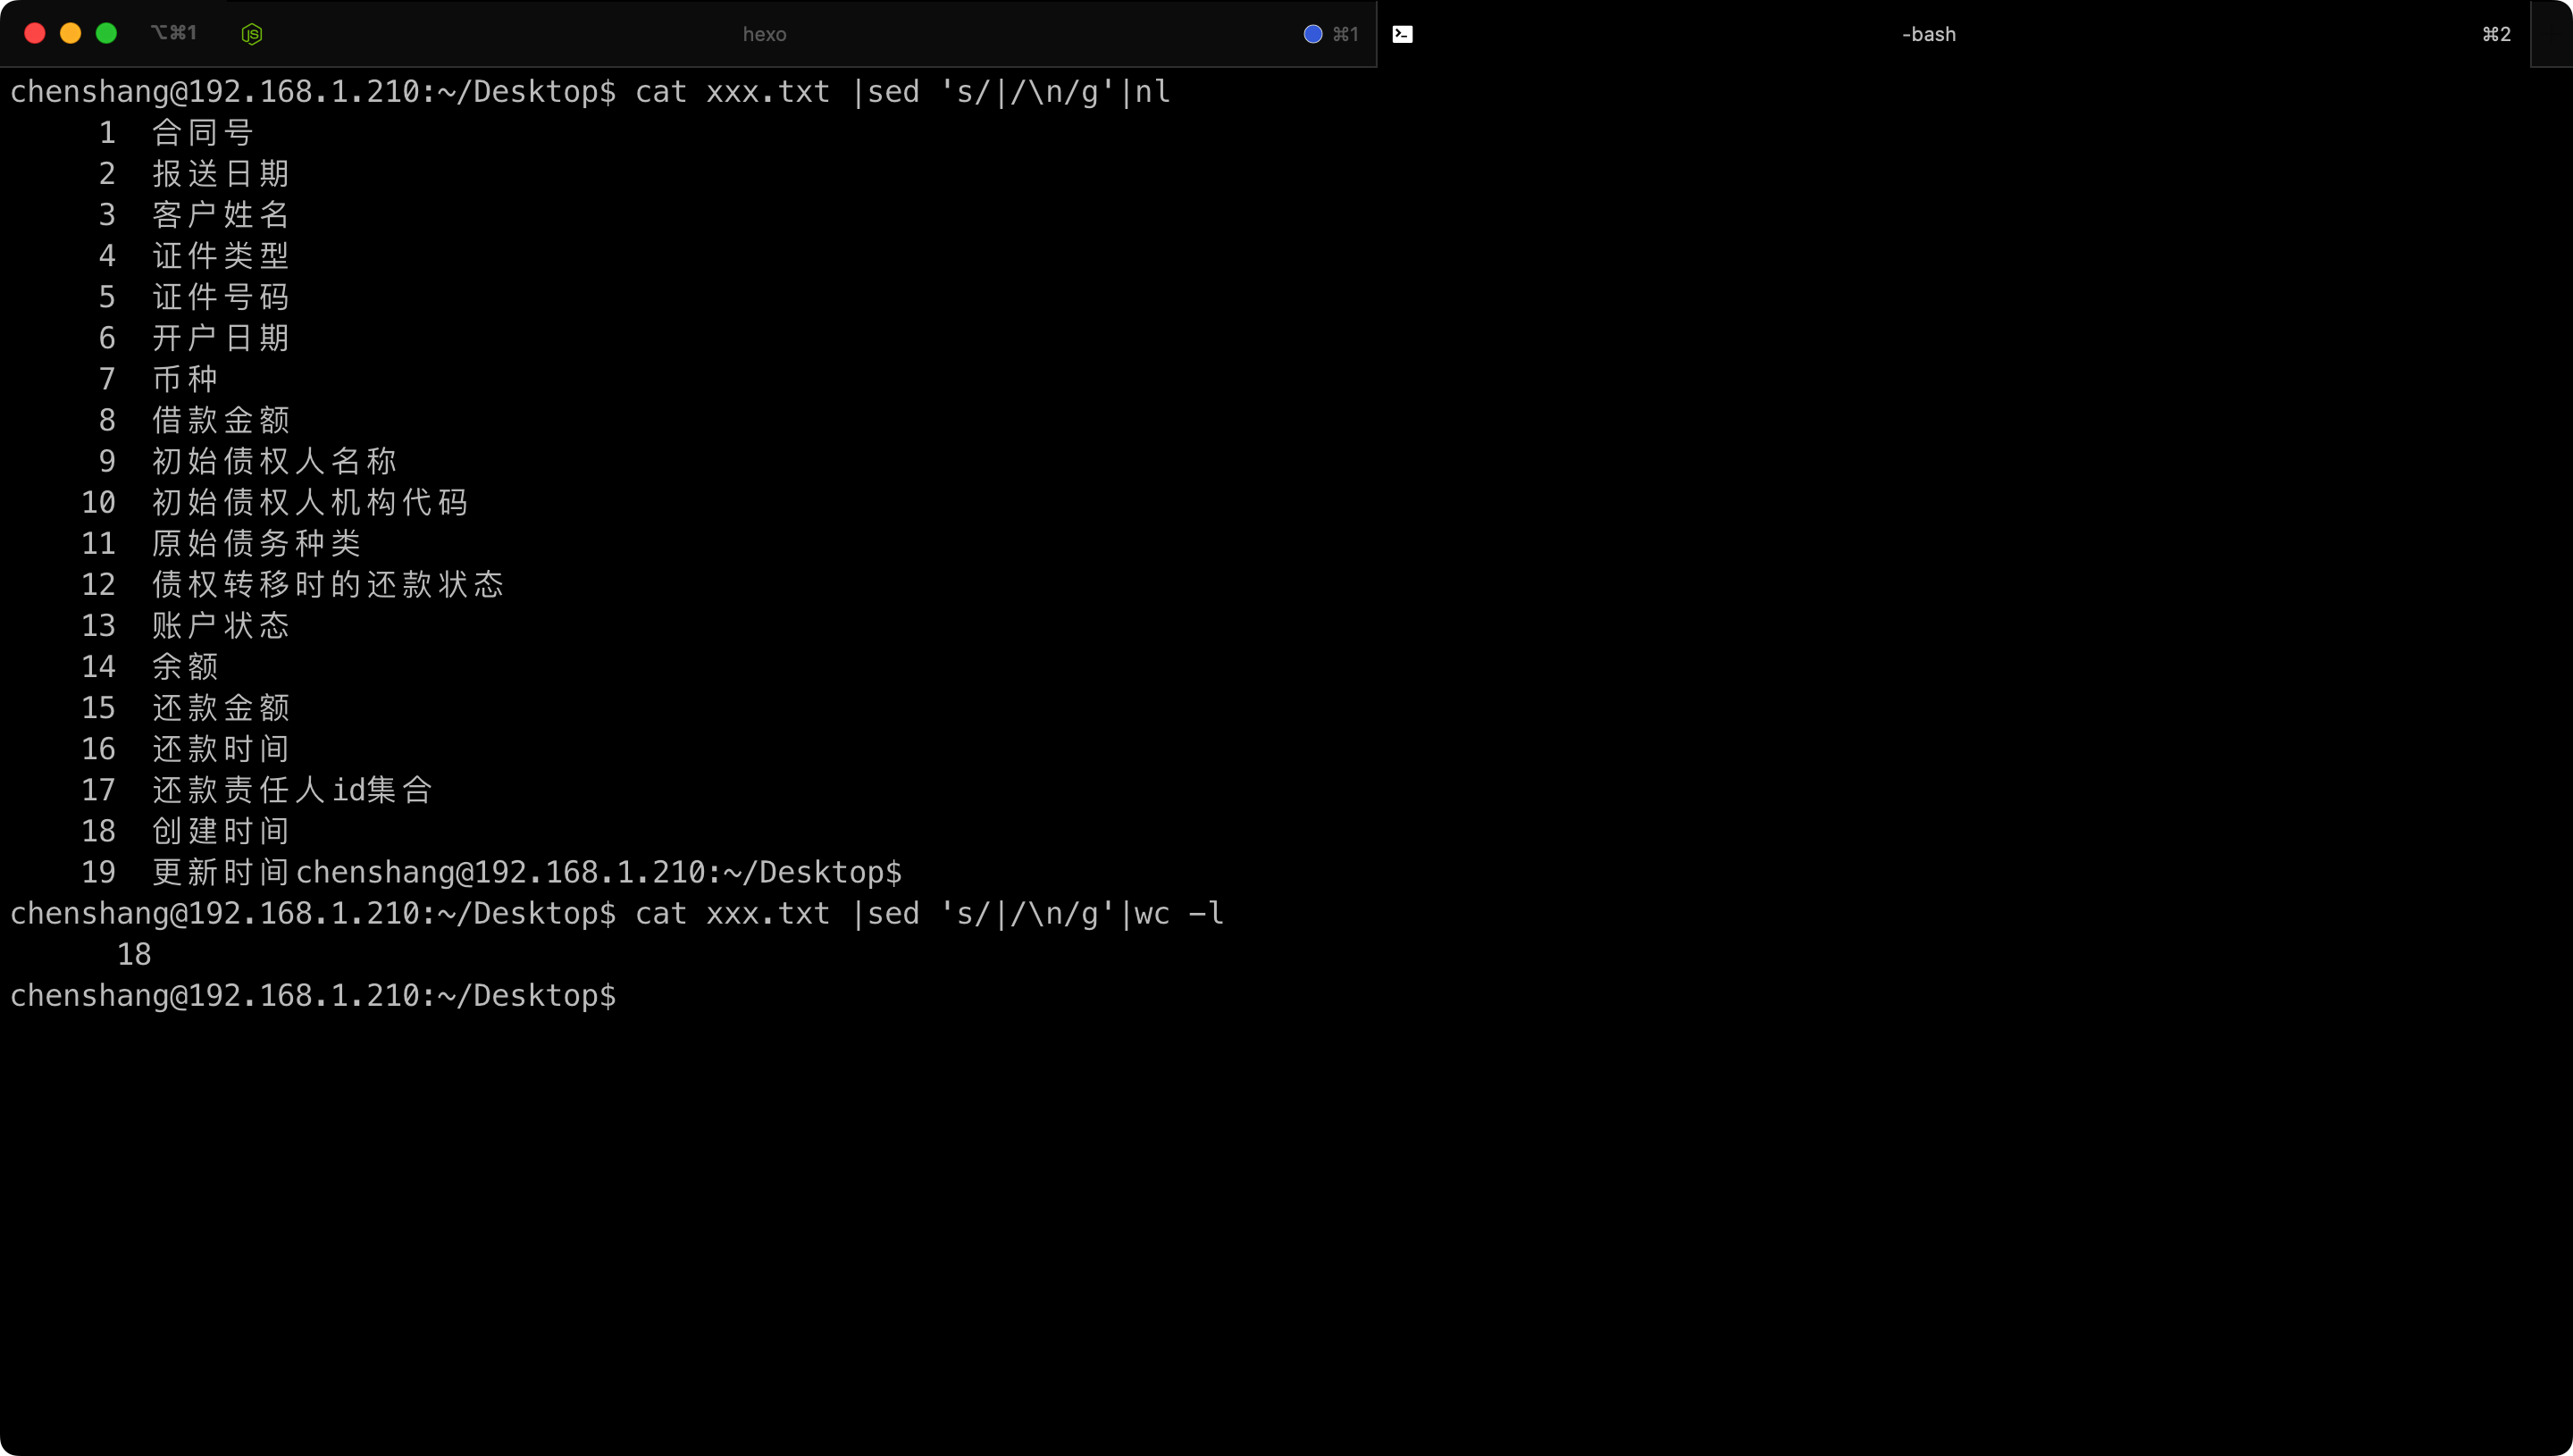Click output line 19 更新时间

221,872
